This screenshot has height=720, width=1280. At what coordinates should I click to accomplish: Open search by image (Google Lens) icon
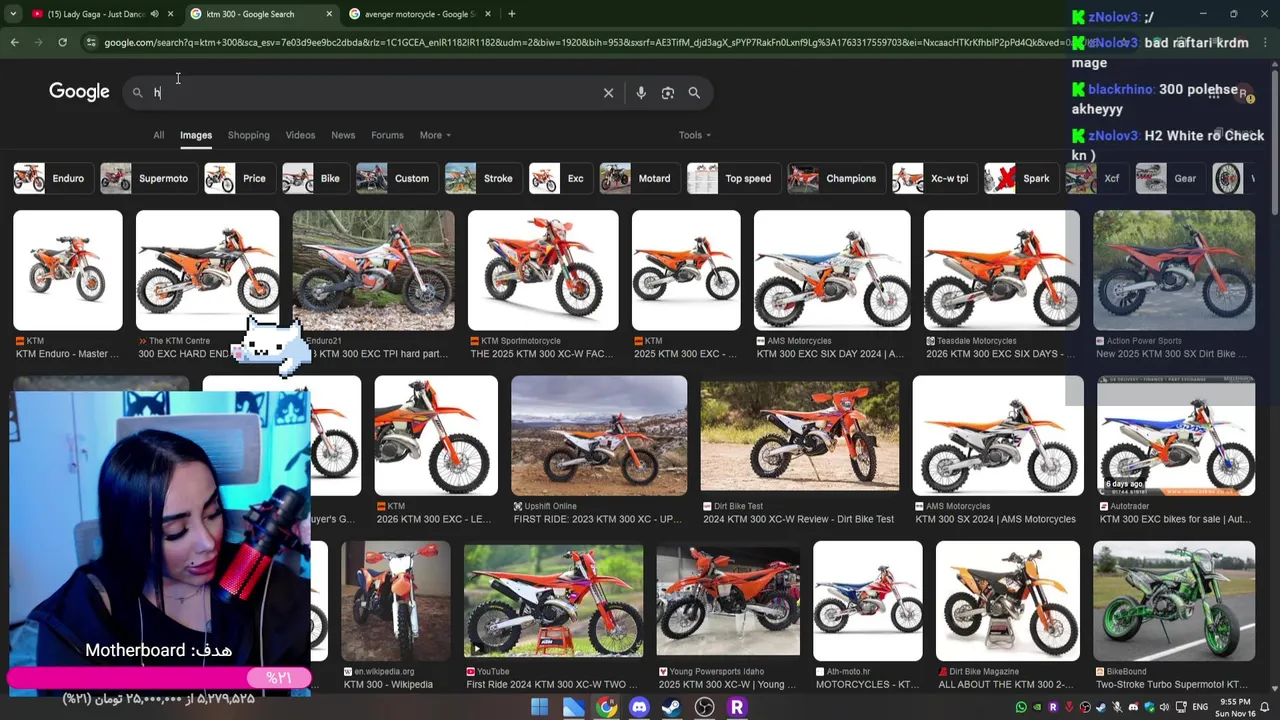[x=668, y=93]
